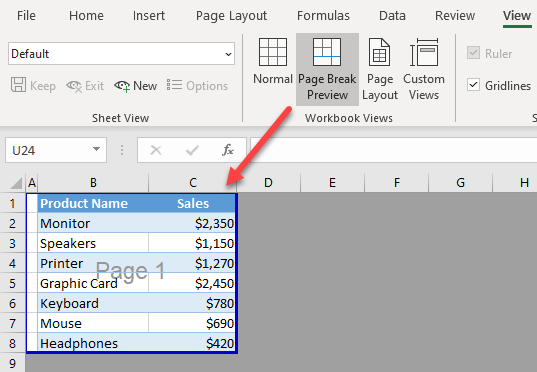
Task: Select the Monitor cell
Action: point(93,223)
